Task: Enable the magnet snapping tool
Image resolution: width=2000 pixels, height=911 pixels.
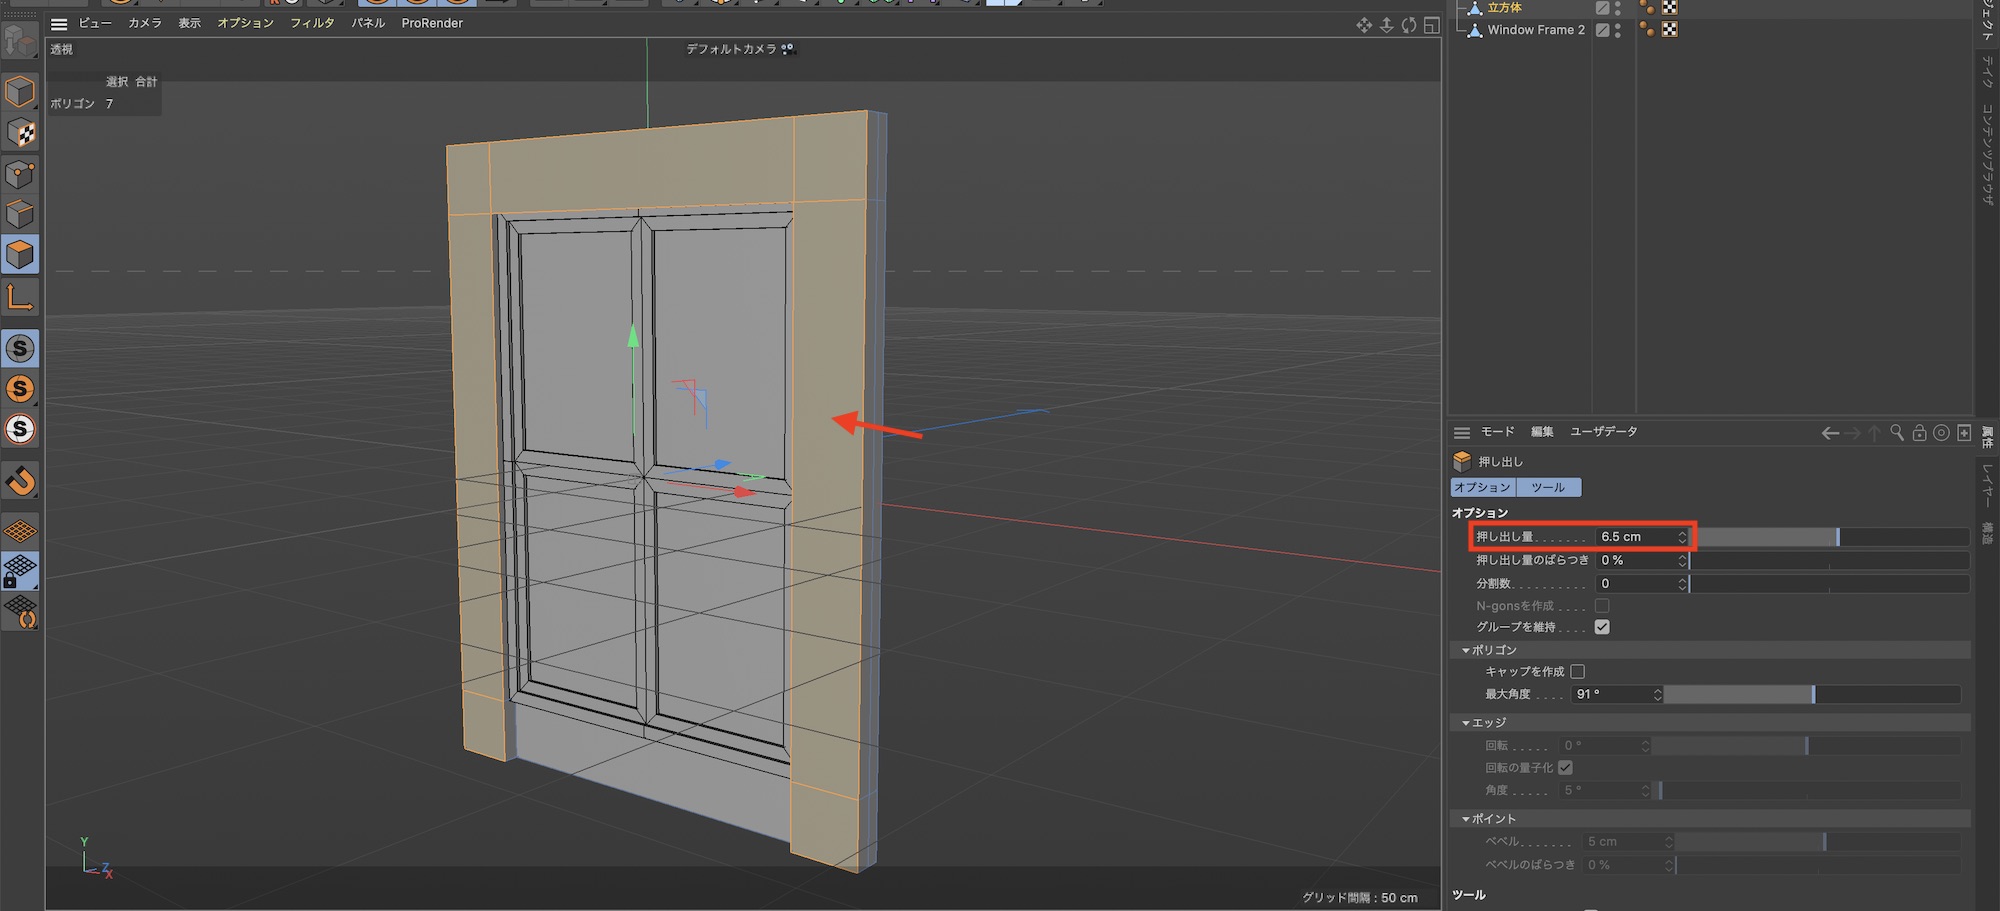Action: tap(20, 481)
